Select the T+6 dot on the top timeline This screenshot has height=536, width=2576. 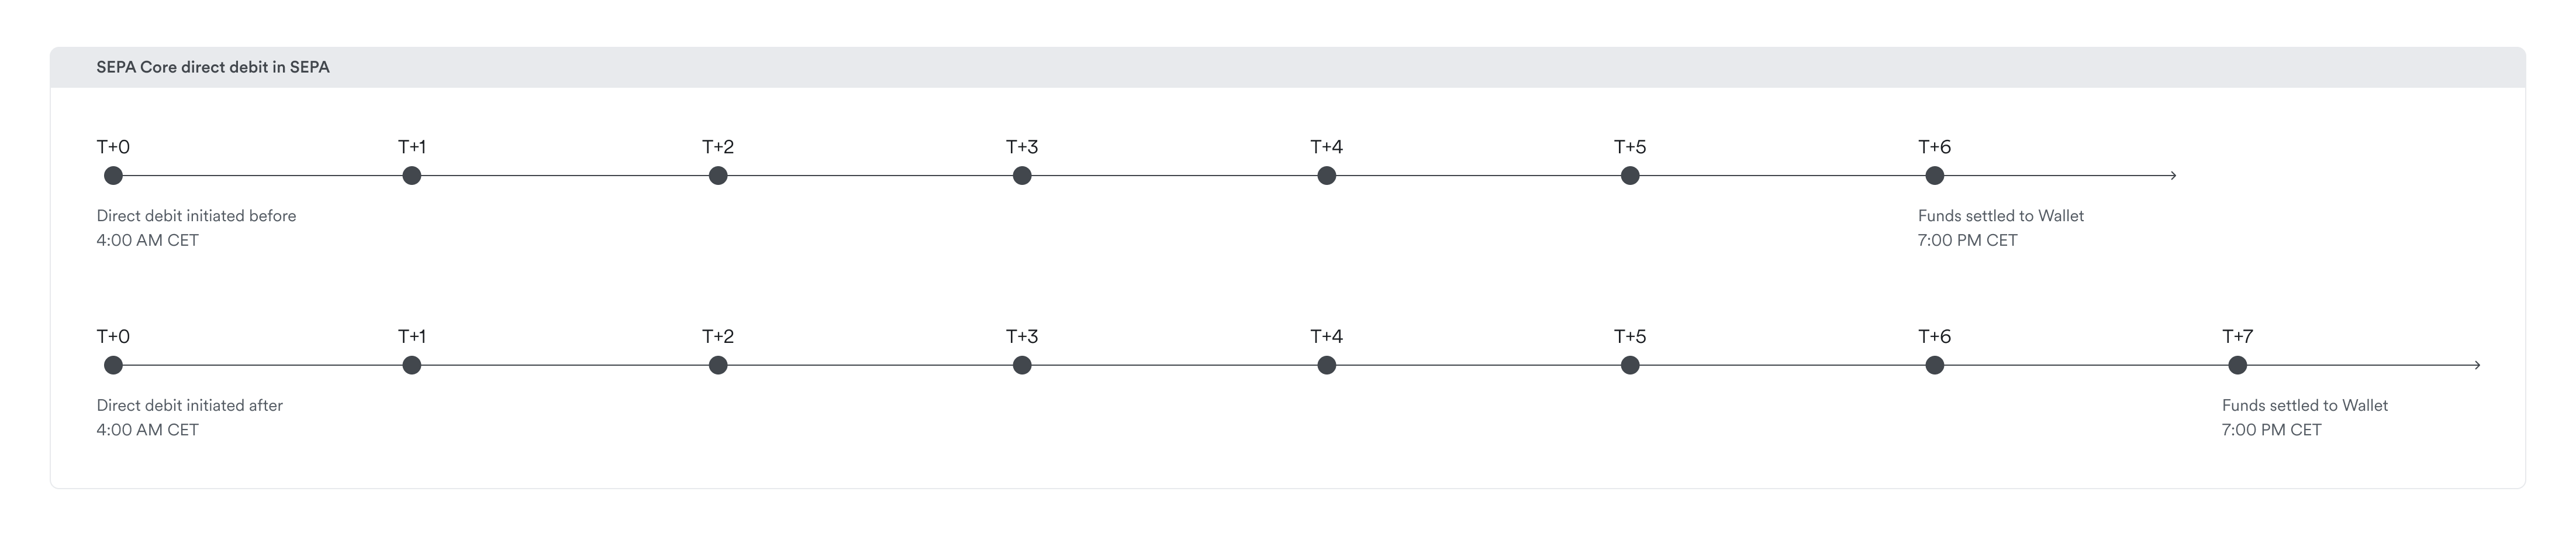pos(1935,176)
